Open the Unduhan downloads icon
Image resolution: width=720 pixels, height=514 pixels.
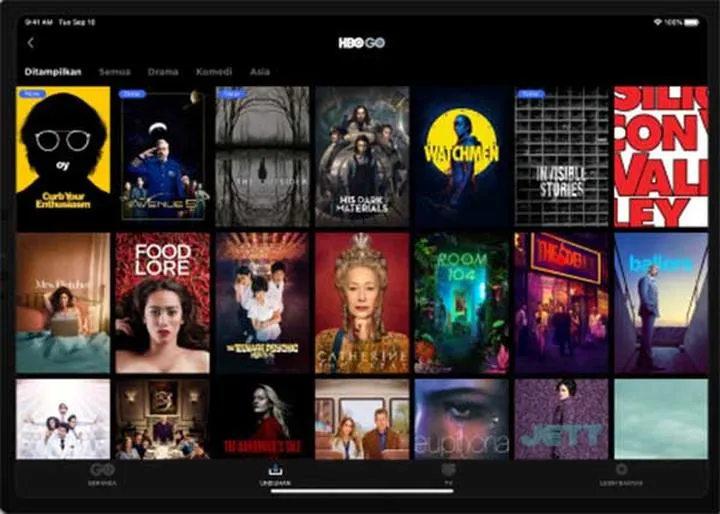[x=275, y=470]
